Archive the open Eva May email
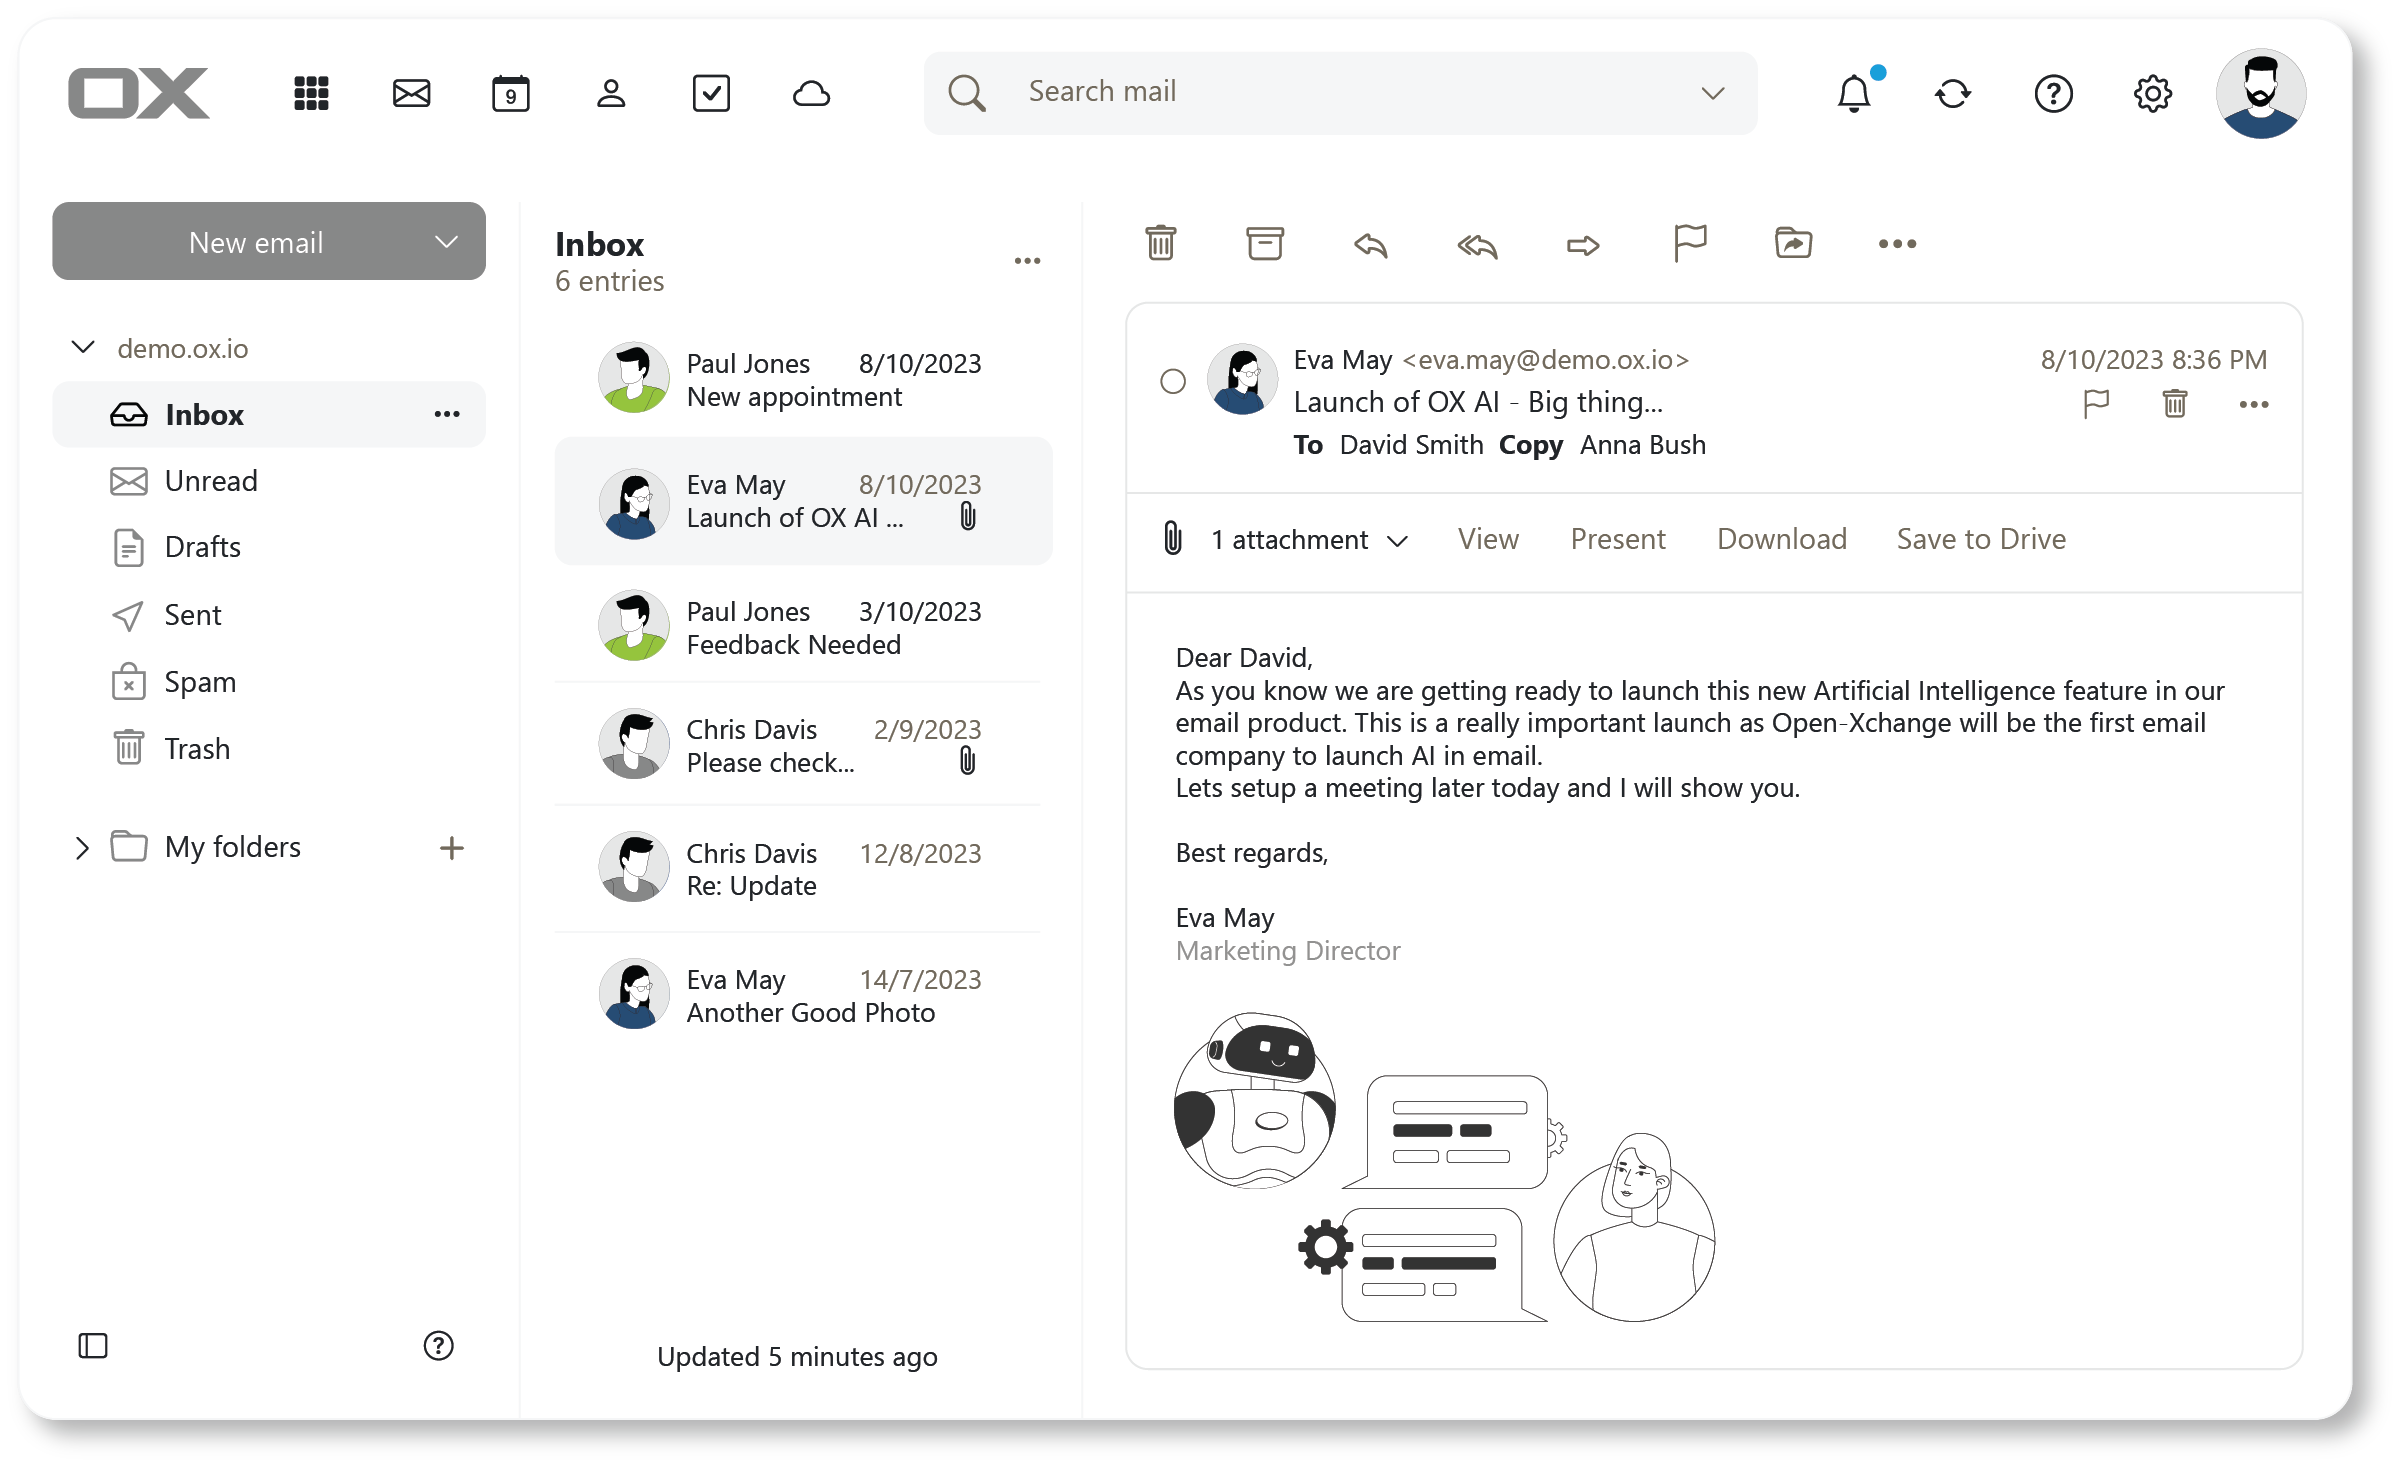Image resolution: width=2399 pixels, height=1467 pixels. point(1264,243)
